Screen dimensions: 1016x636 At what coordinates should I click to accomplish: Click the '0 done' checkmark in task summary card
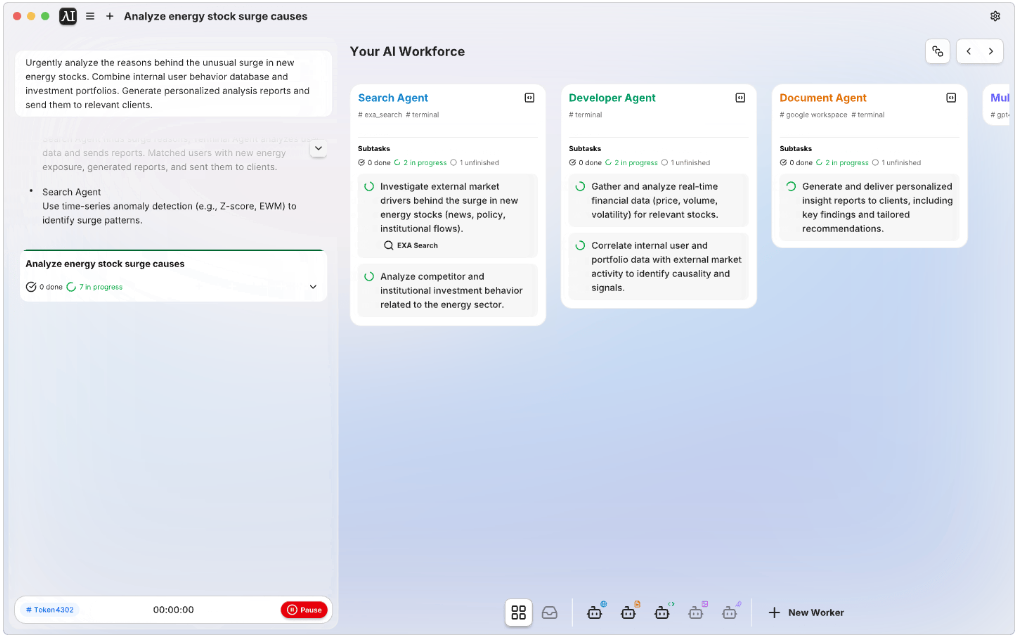point(30,287)
